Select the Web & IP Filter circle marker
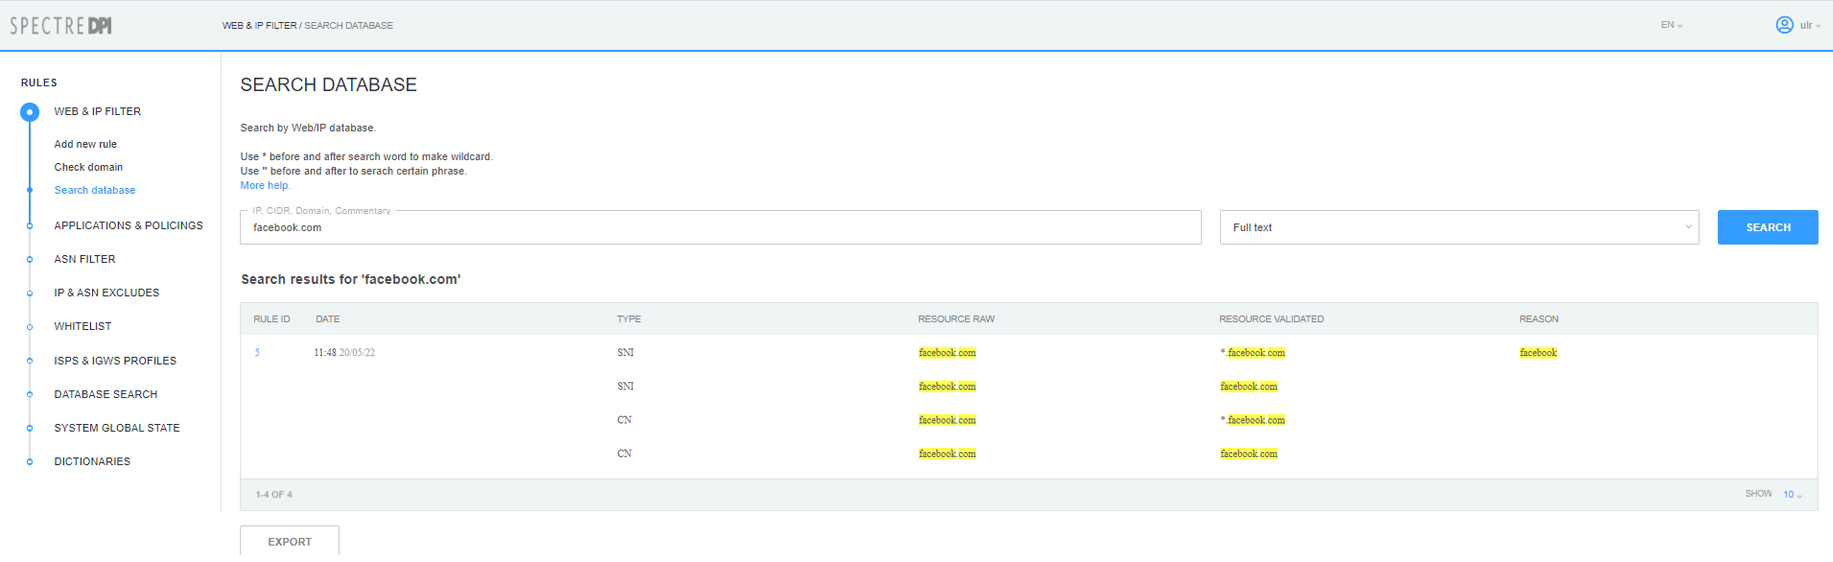The height and width of the screenshot is (562, 1833). click(x=30, y=112)
